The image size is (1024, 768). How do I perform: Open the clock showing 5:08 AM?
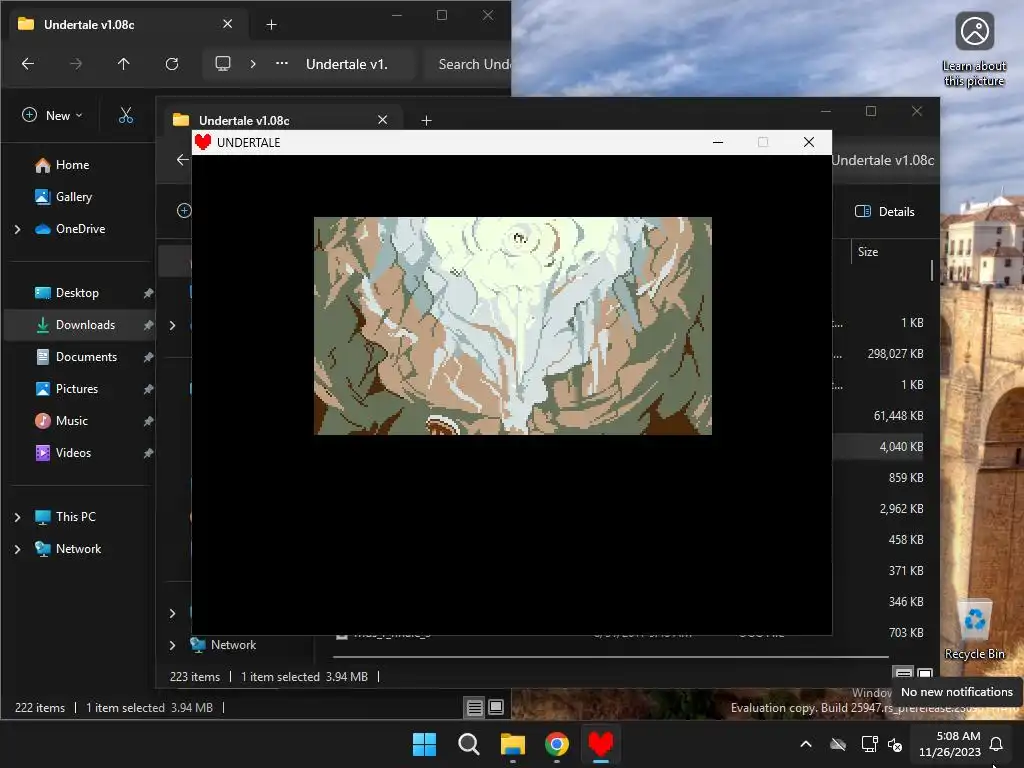point(950,744)
